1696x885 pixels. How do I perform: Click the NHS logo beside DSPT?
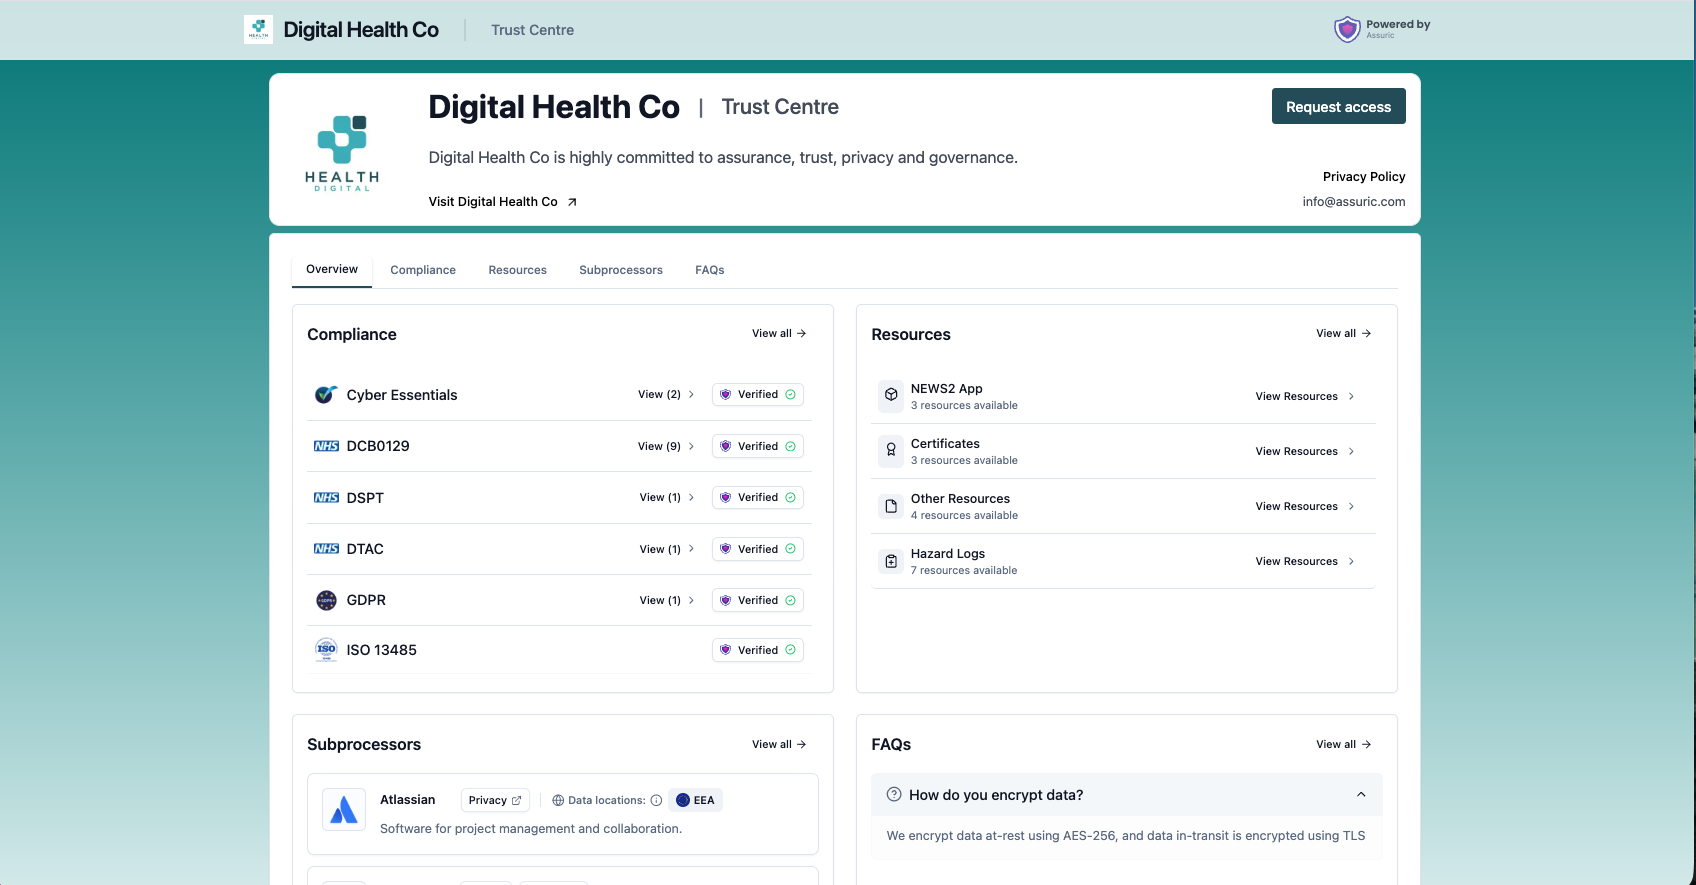click(326, 497)
